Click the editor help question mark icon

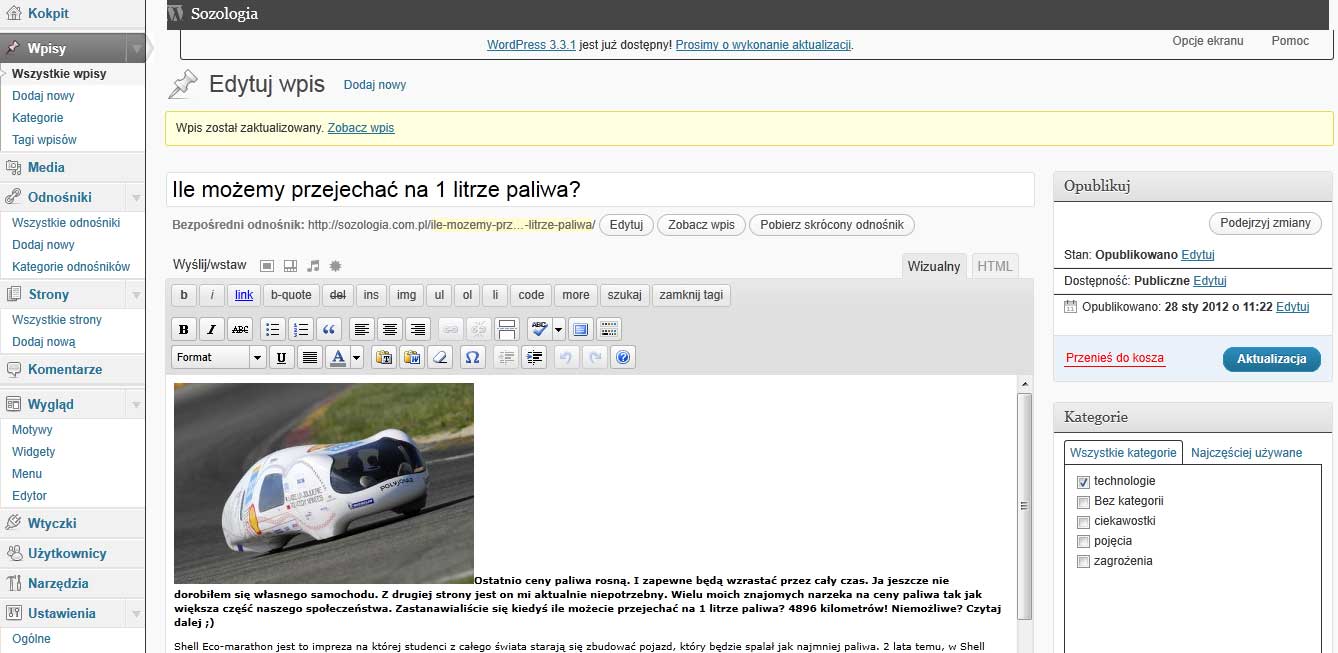623,357
